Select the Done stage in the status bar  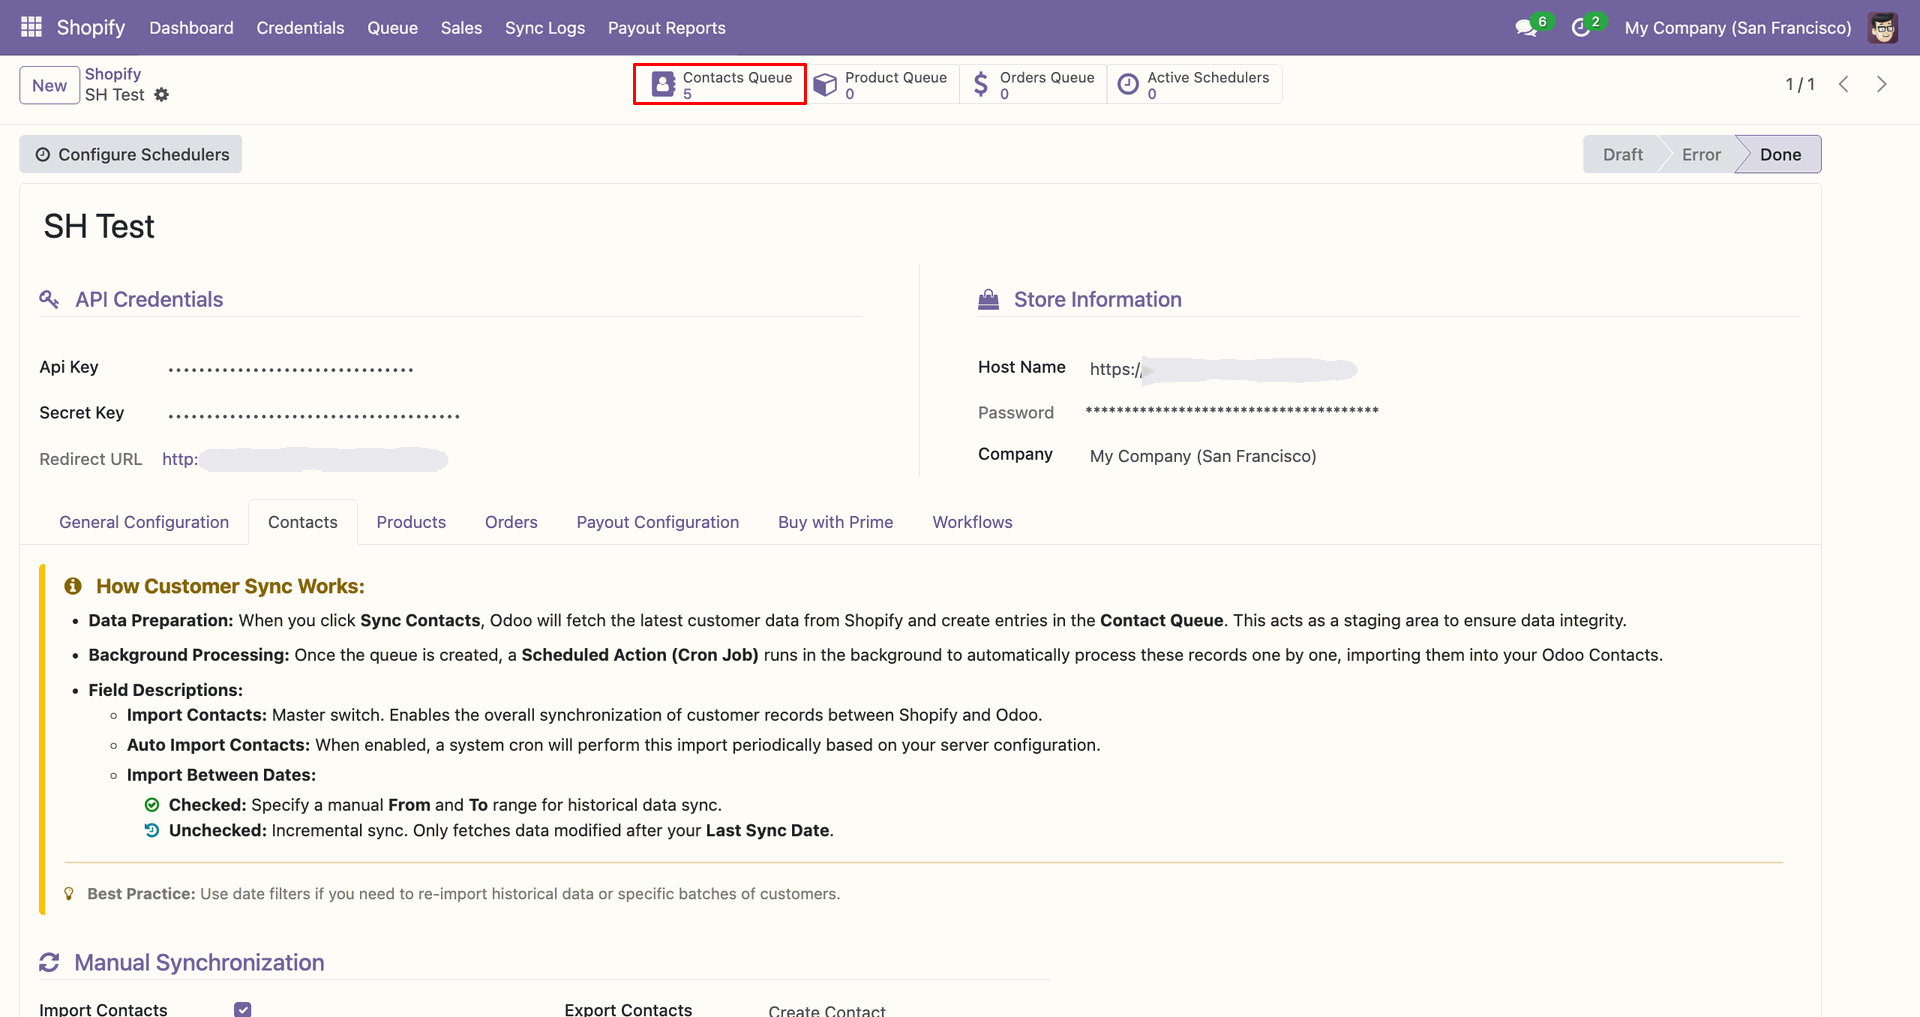pyautogui.click(x=1780, y=154)
